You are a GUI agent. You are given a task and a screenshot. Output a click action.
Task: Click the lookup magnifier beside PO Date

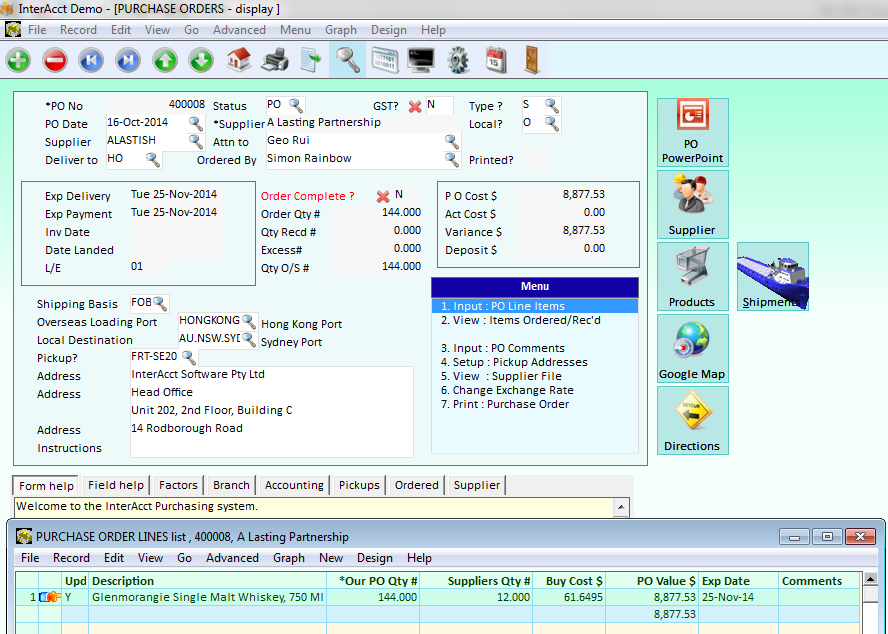click(x=196, y=124)
